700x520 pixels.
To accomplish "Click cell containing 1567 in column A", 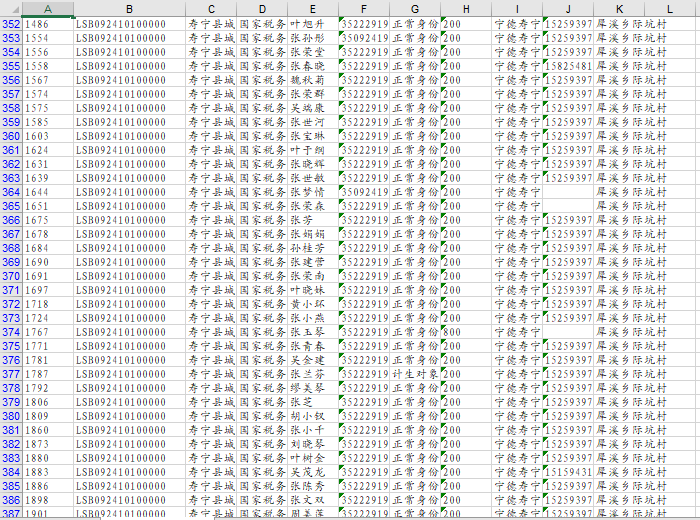I will [x=48, y=80].
